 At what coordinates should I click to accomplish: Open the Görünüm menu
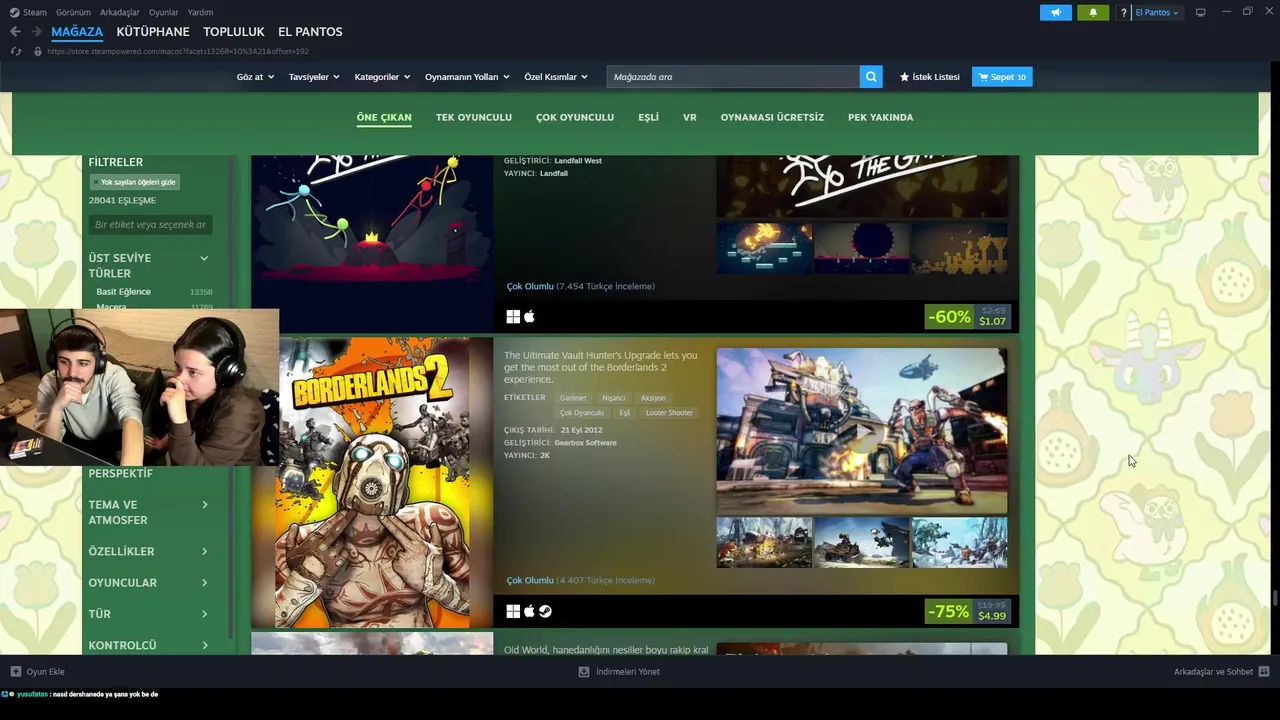pyautogui.click(x=73, y=12)
